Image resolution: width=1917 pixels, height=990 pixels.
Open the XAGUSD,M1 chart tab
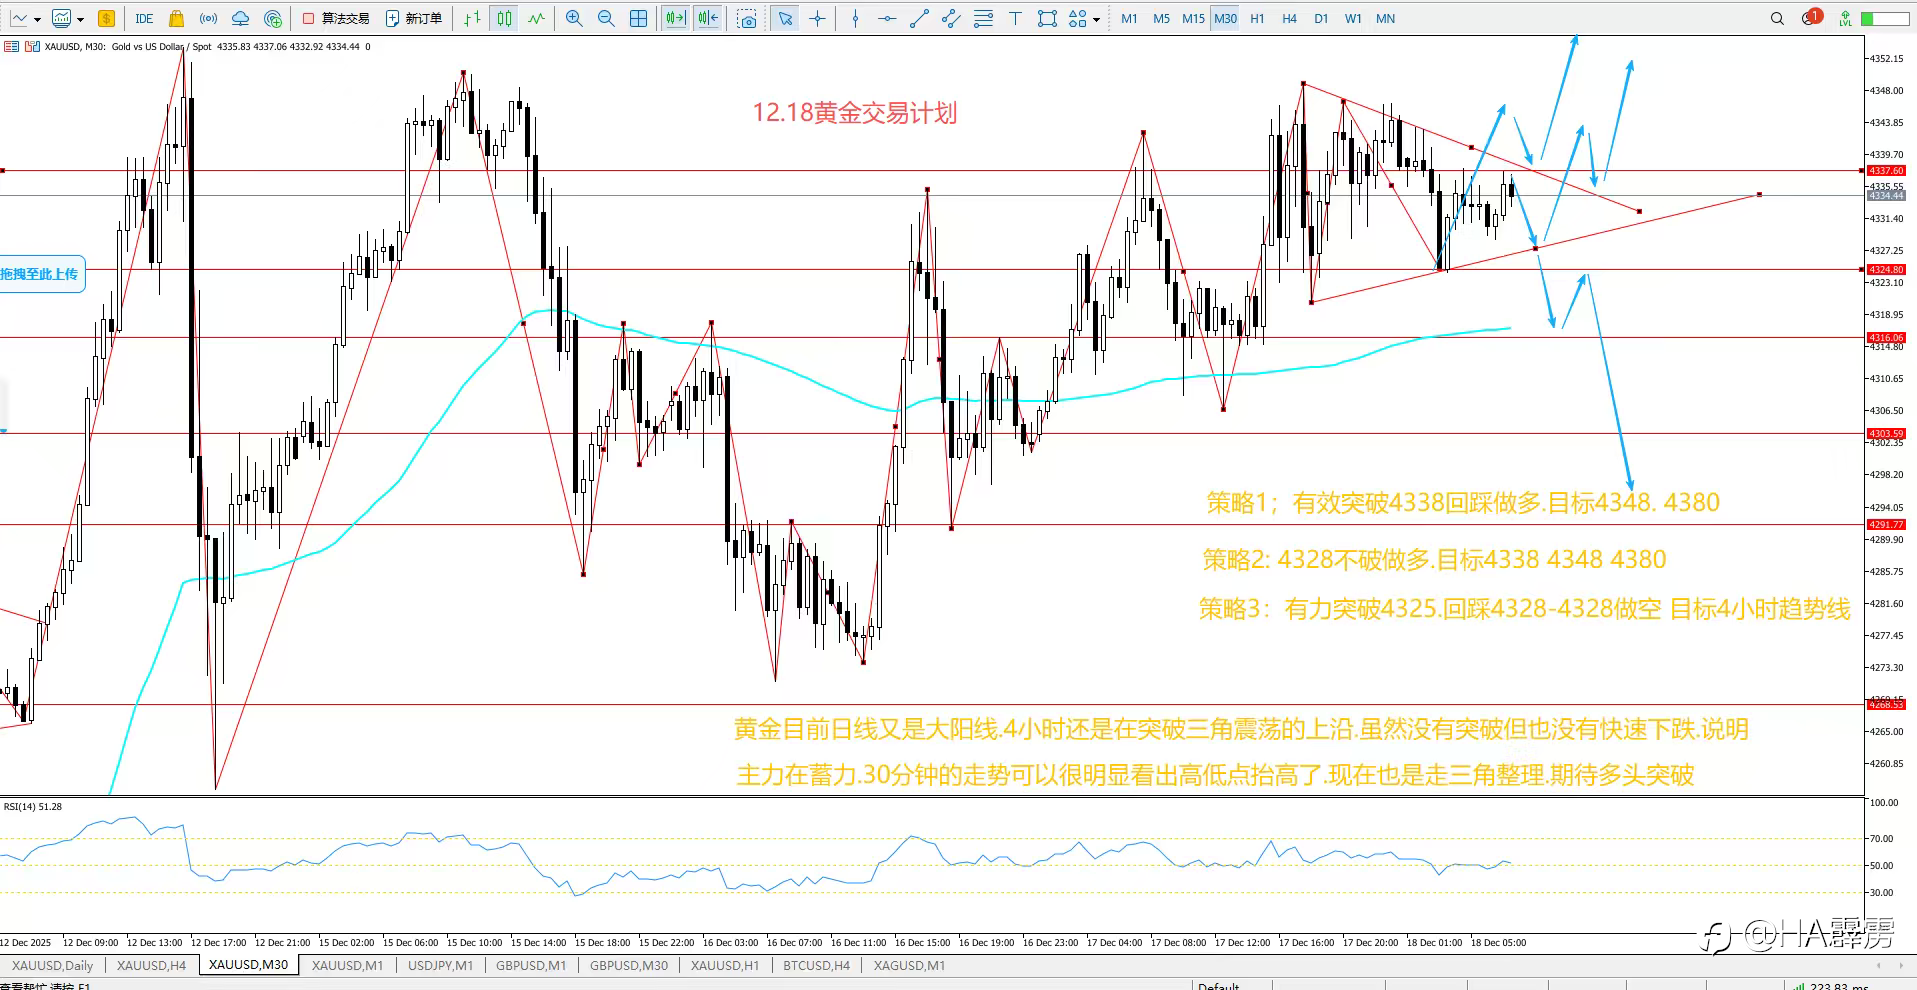pyautogui.click(x=909, y=965)
